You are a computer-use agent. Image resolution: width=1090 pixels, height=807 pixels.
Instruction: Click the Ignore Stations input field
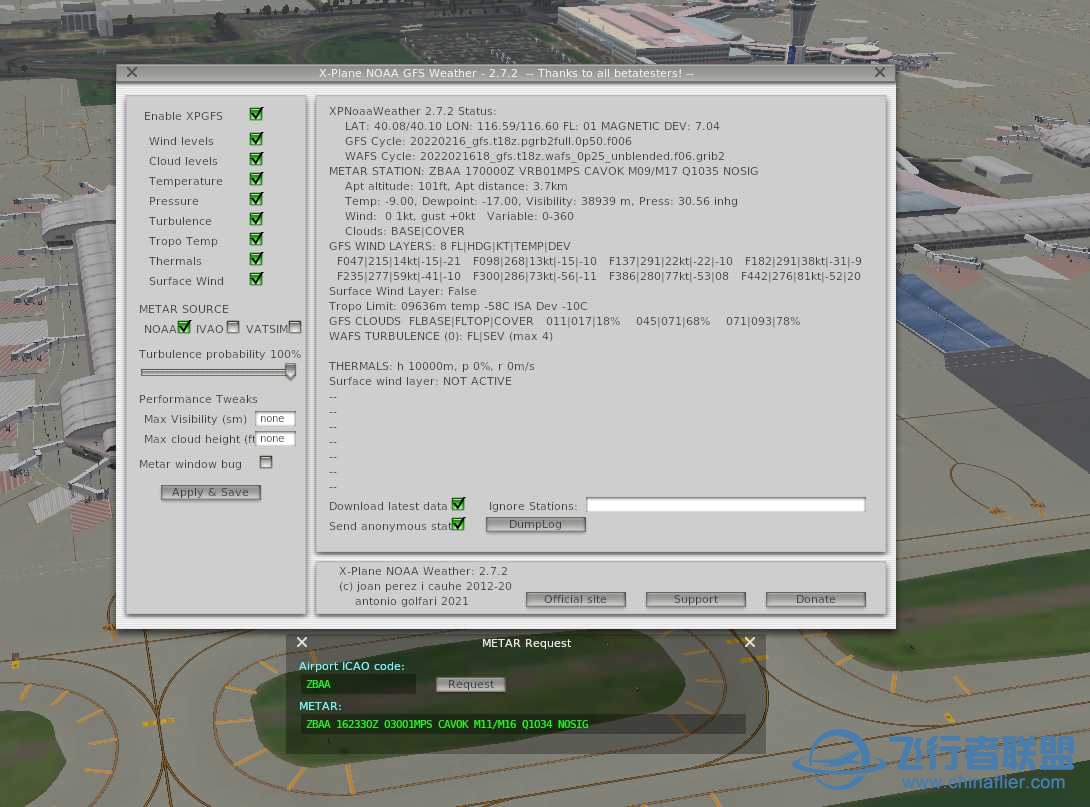726,505
